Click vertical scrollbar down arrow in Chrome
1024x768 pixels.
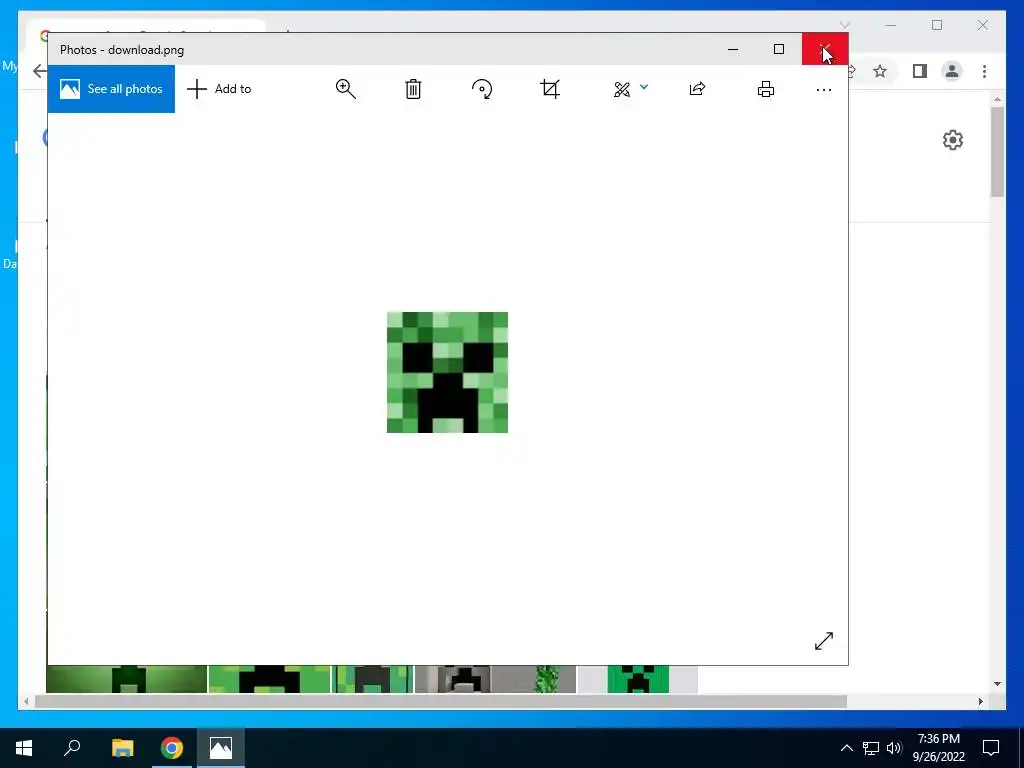[x=997, y=684]
